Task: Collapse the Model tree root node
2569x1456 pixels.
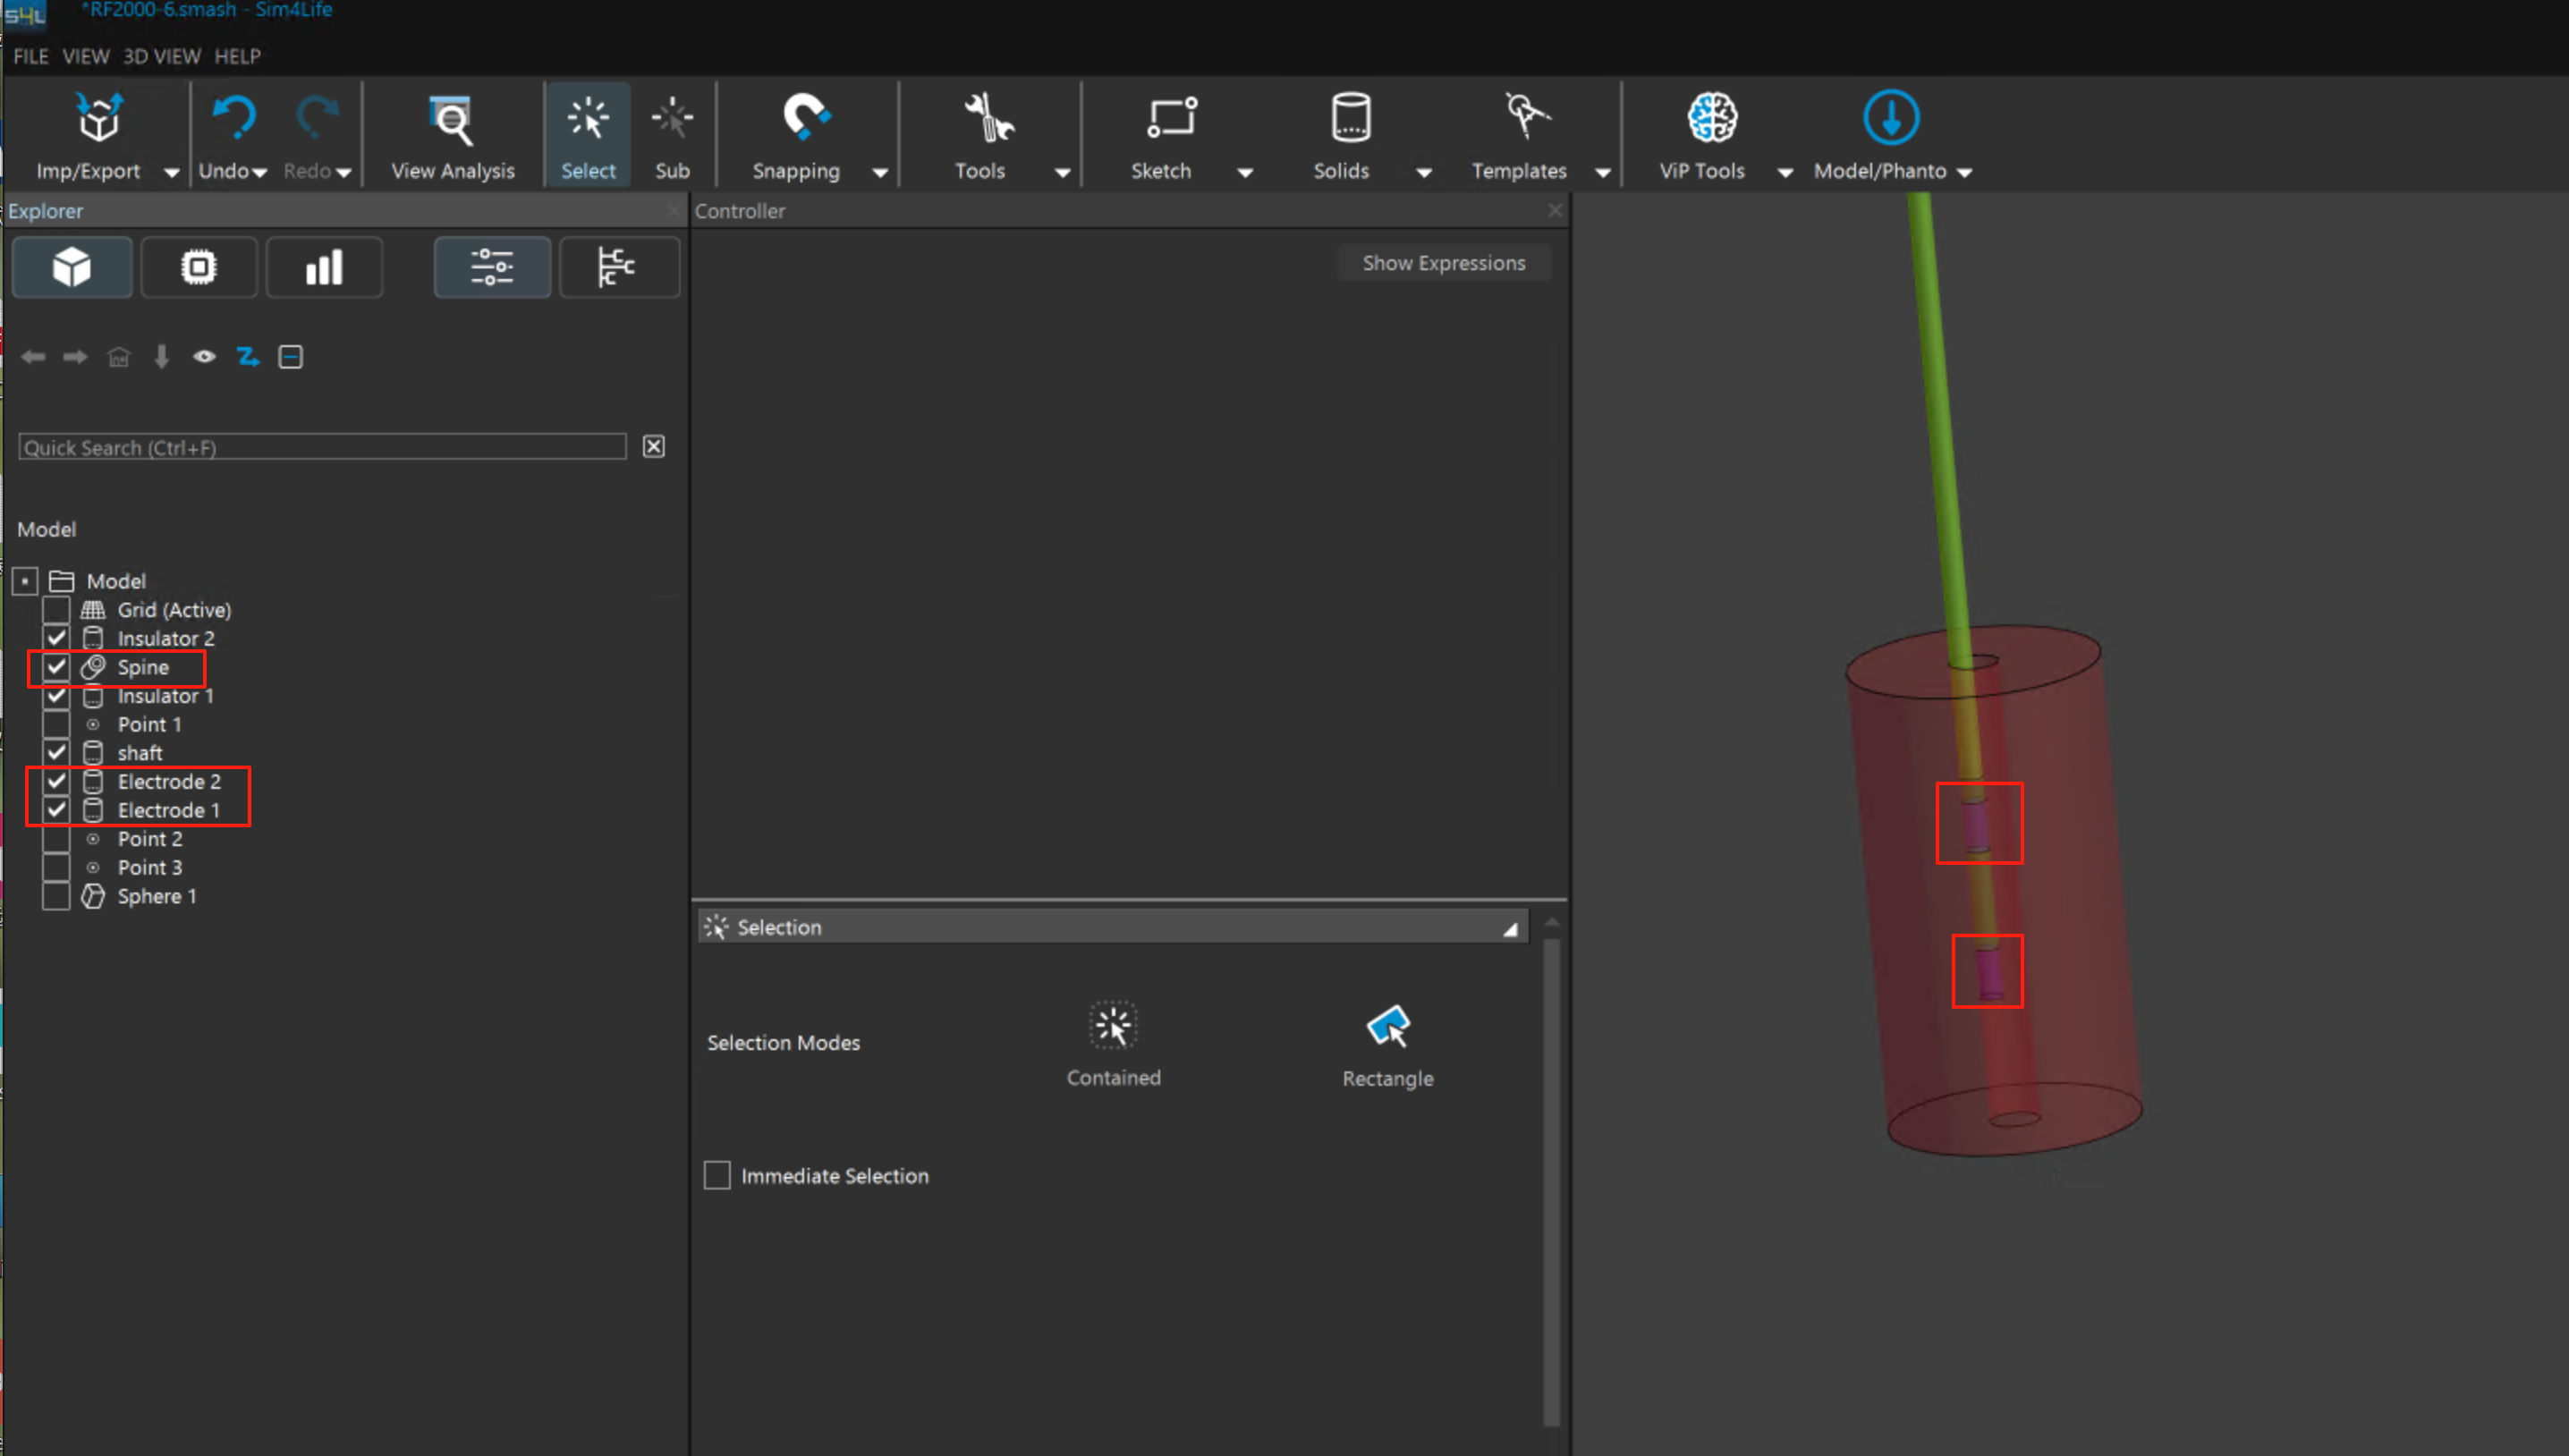Action: tap(26, 581)
